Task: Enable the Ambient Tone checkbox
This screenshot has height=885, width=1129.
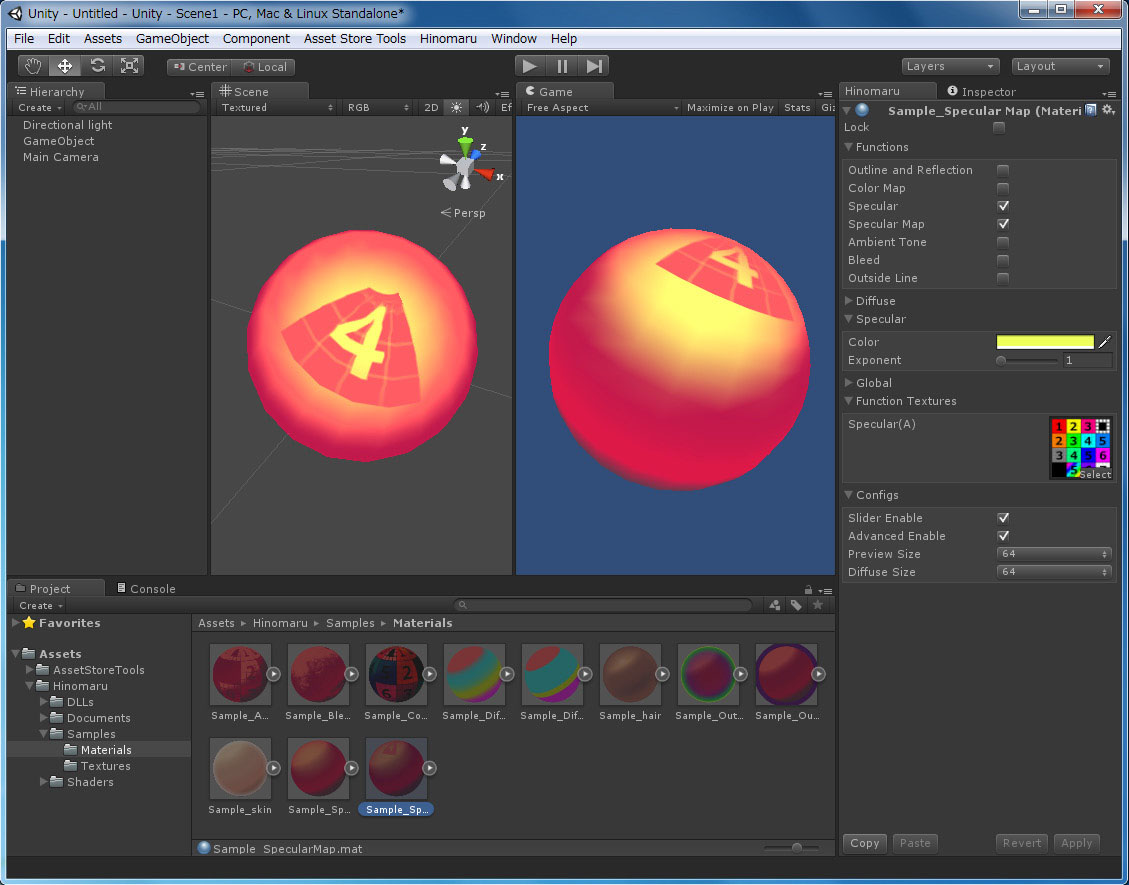Action: pos(1002,243)
